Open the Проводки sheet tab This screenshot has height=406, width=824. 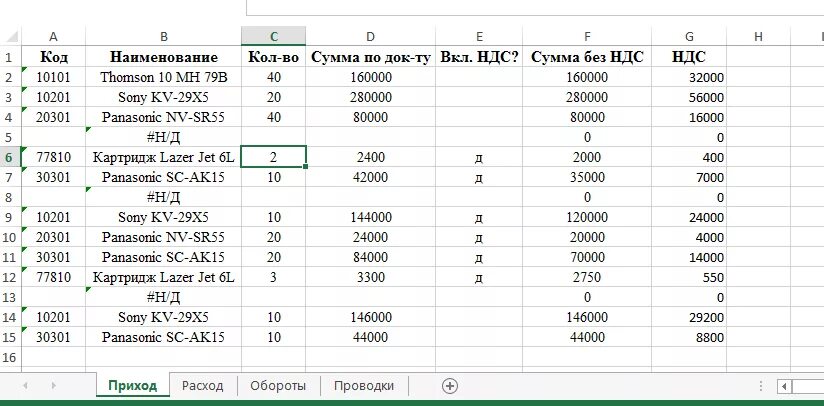tap(364, 386)
